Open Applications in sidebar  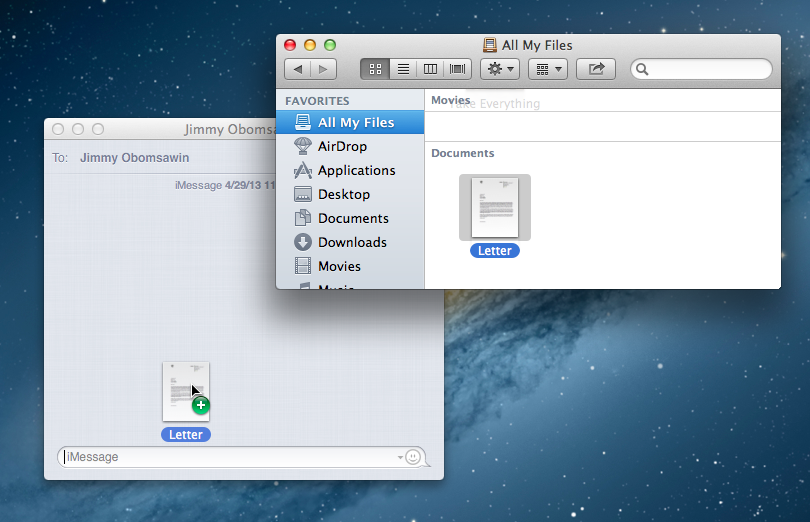[350, 171]
